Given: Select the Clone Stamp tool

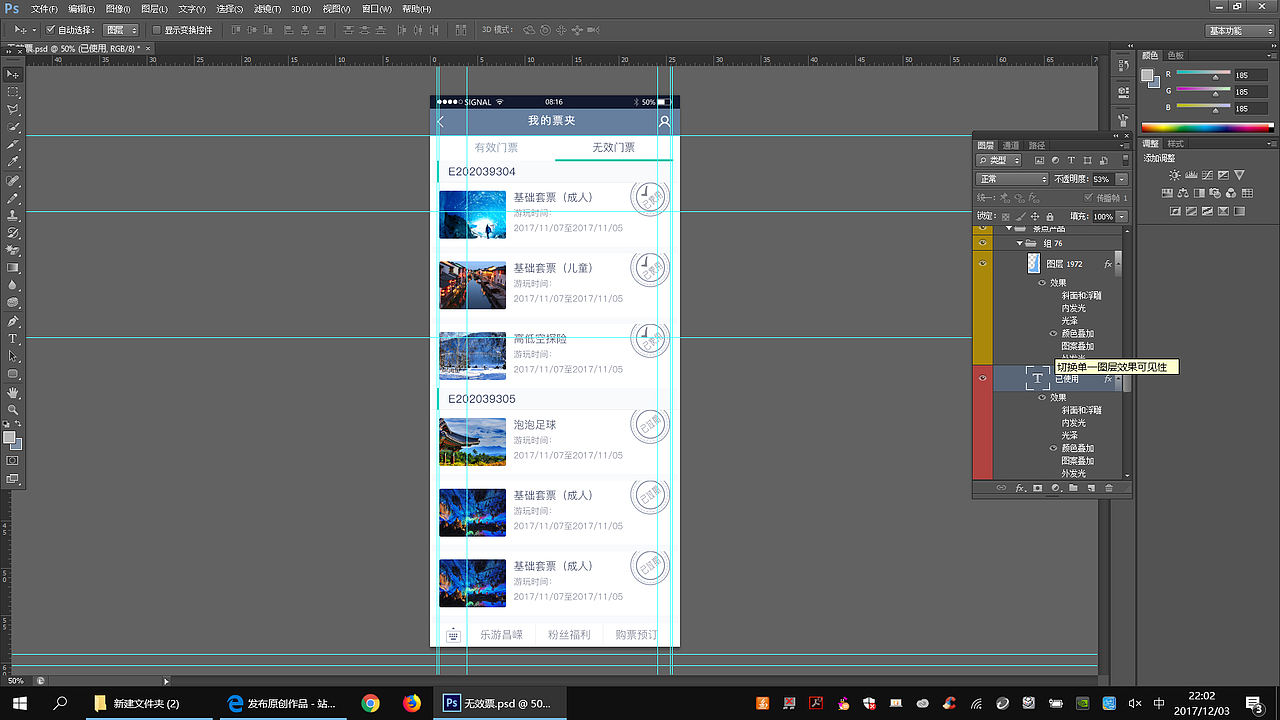Looking at the screenshot, I should pos(13,215).
